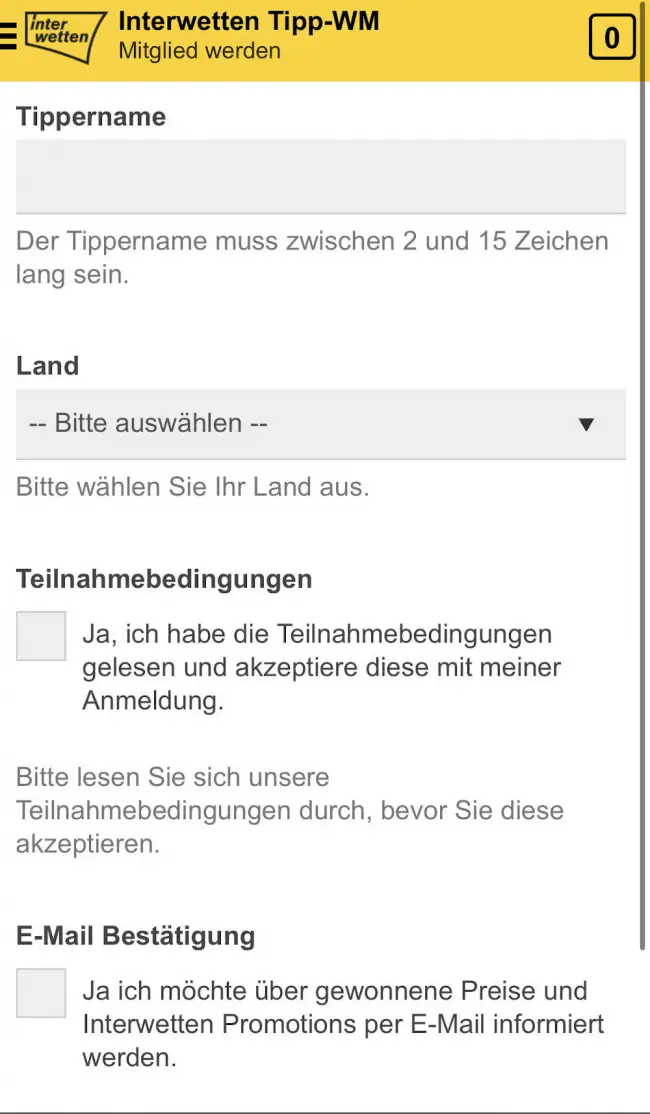
Task: Click the E-Mail Bestätigung heading
Action: [x=136, y=936]
